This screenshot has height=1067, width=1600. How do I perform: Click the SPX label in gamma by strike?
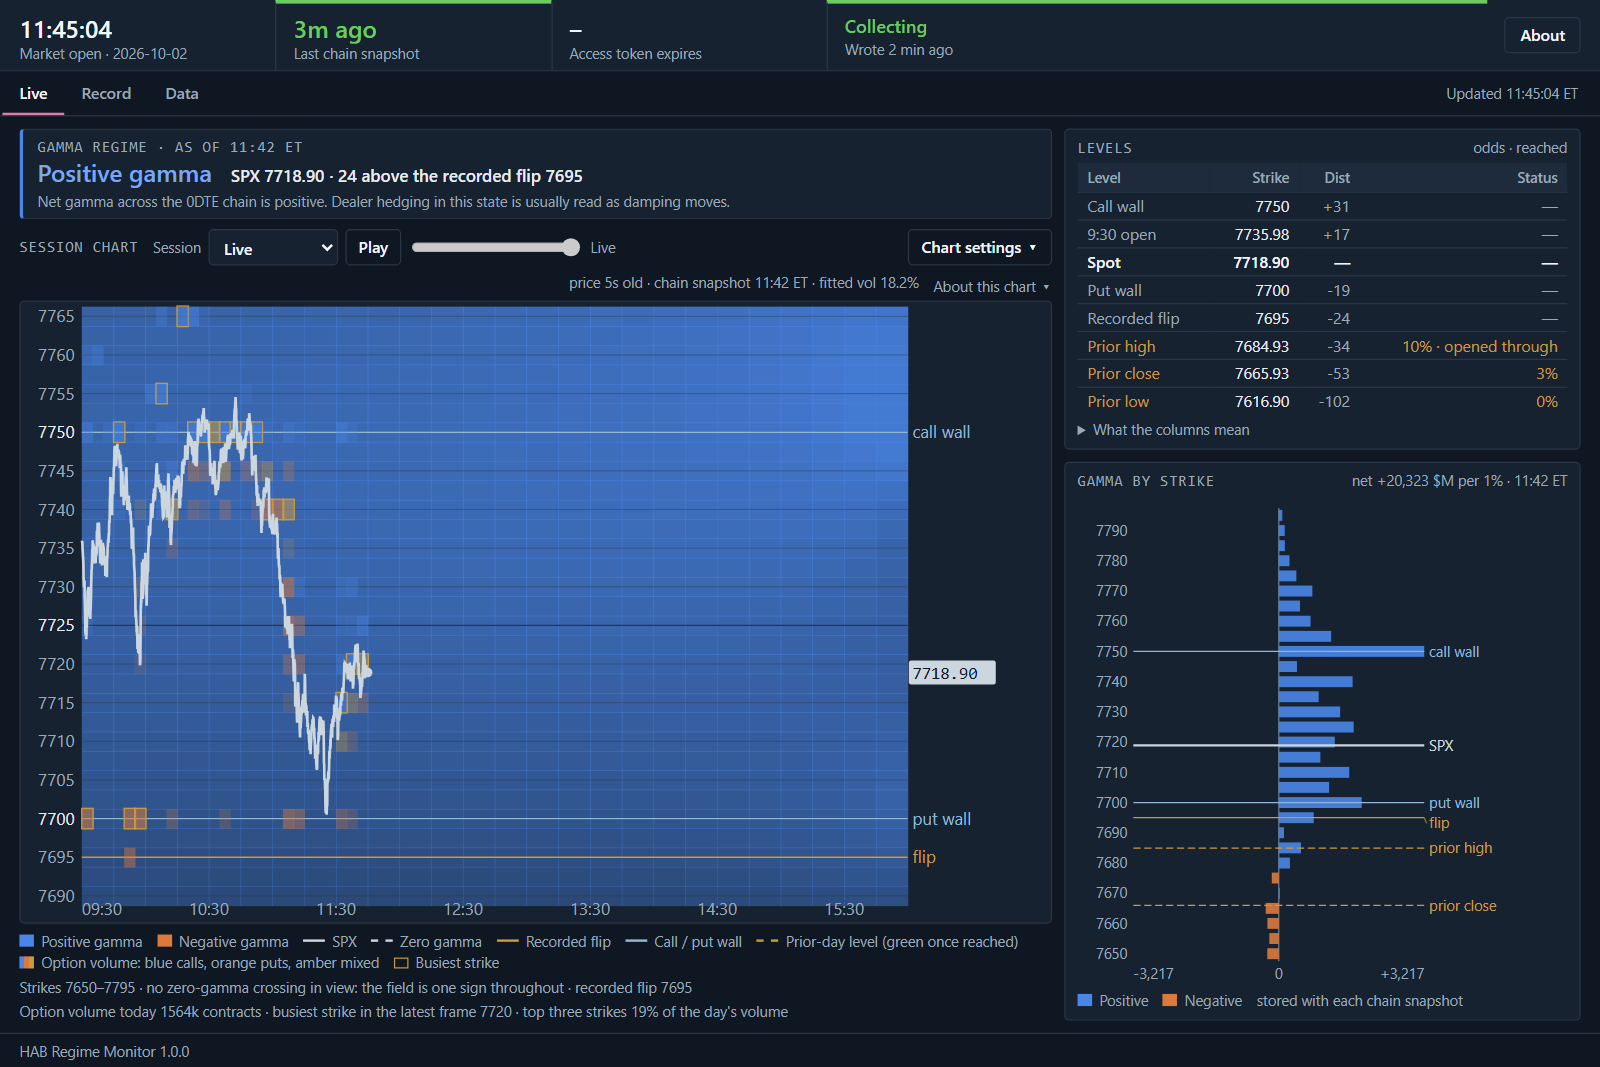[x=1441, y=746]
